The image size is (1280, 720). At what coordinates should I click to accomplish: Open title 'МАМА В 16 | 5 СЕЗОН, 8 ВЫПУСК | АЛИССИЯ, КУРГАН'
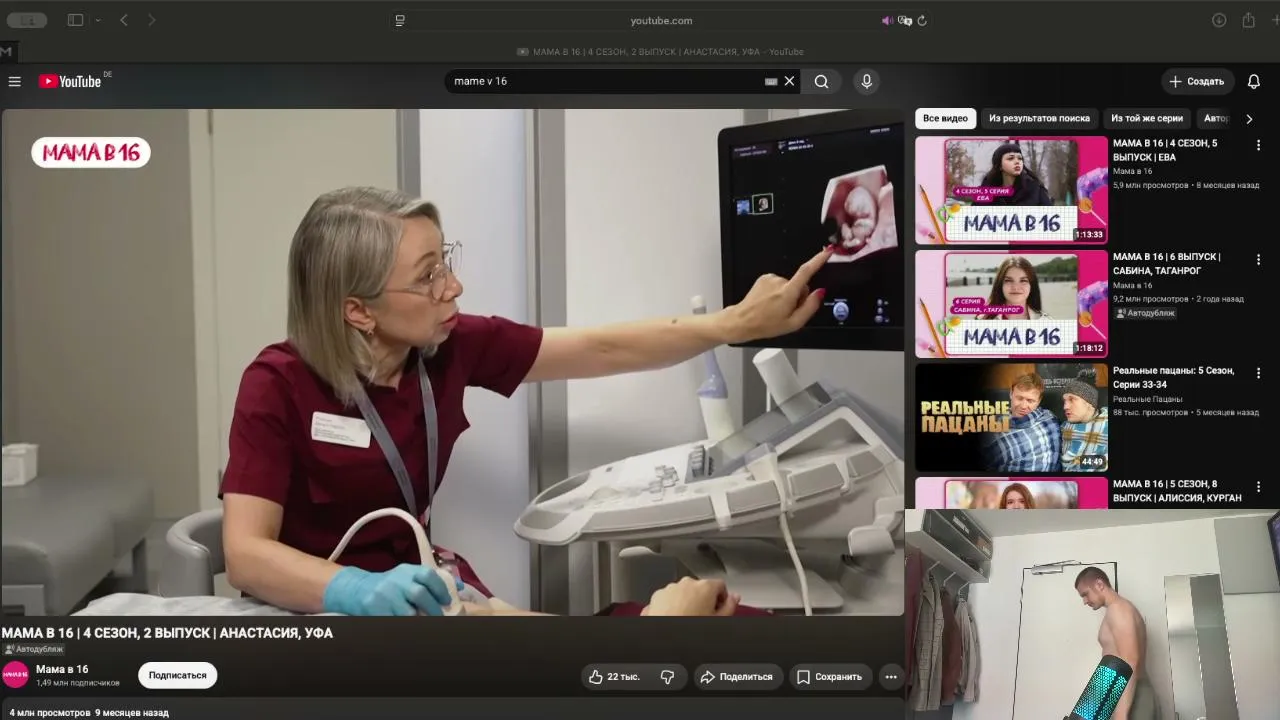(x=1177, y=491)
